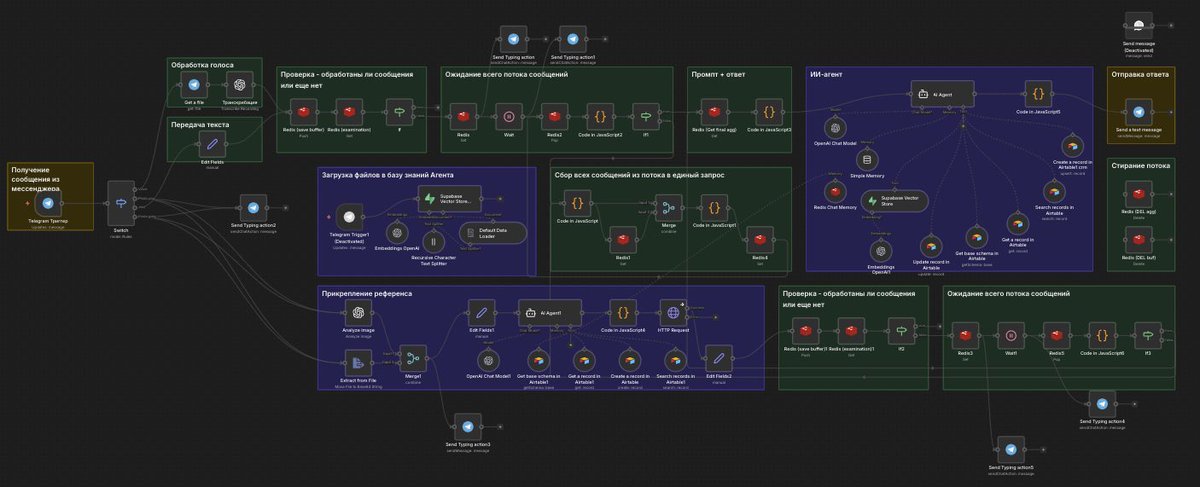Click the 'Обработка голоса' sticky note title
Viewport: 1200px width, 487px height.
click(x=204, y=65)
